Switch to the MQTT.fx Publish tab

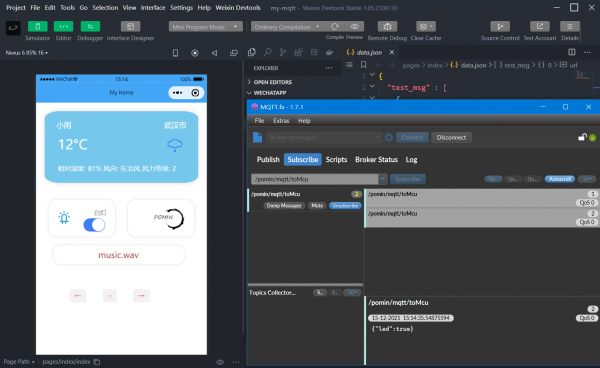268,160
